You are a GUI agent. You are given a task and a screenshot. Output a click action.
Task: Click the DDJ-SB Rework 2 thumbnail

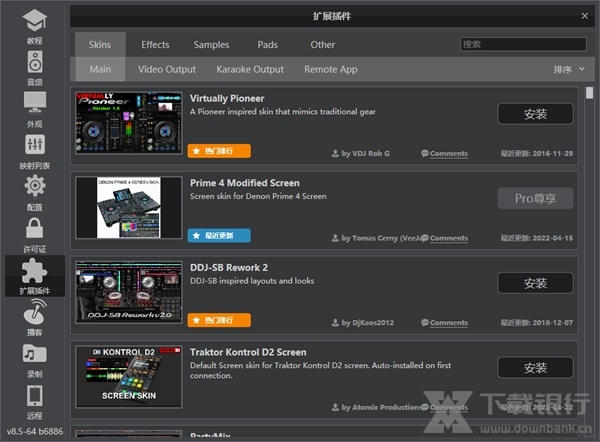(129, 292)
